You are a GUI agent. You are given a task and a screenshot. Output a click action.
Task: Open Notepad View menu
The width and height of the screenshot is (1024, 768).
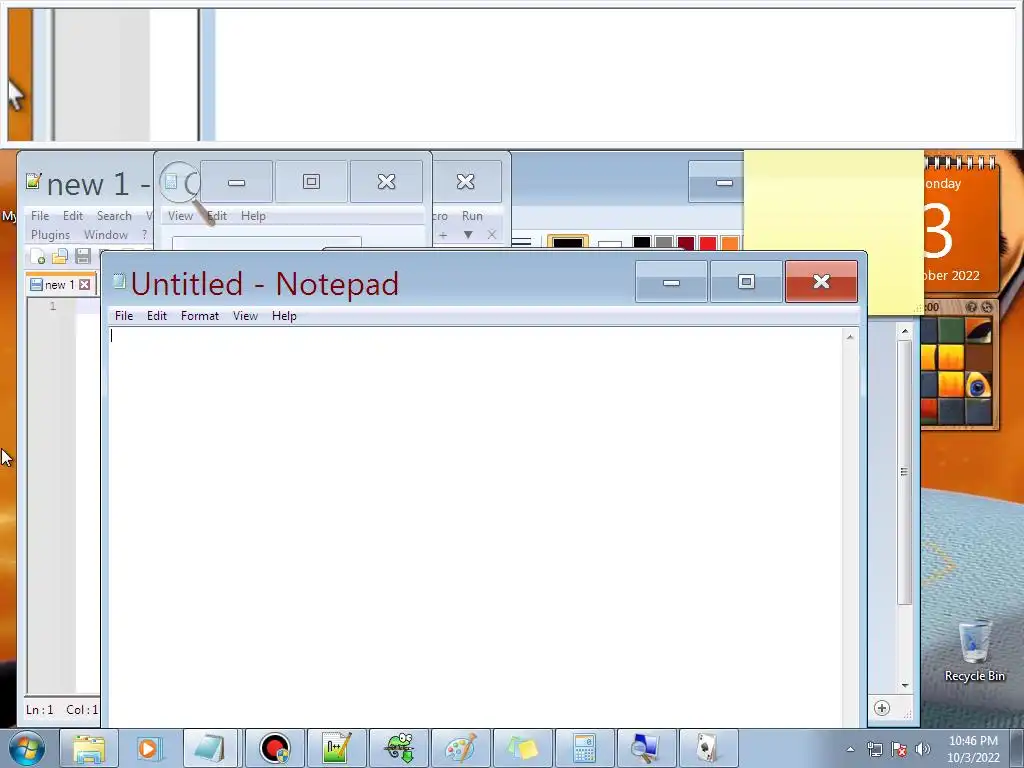click(246, 315)
